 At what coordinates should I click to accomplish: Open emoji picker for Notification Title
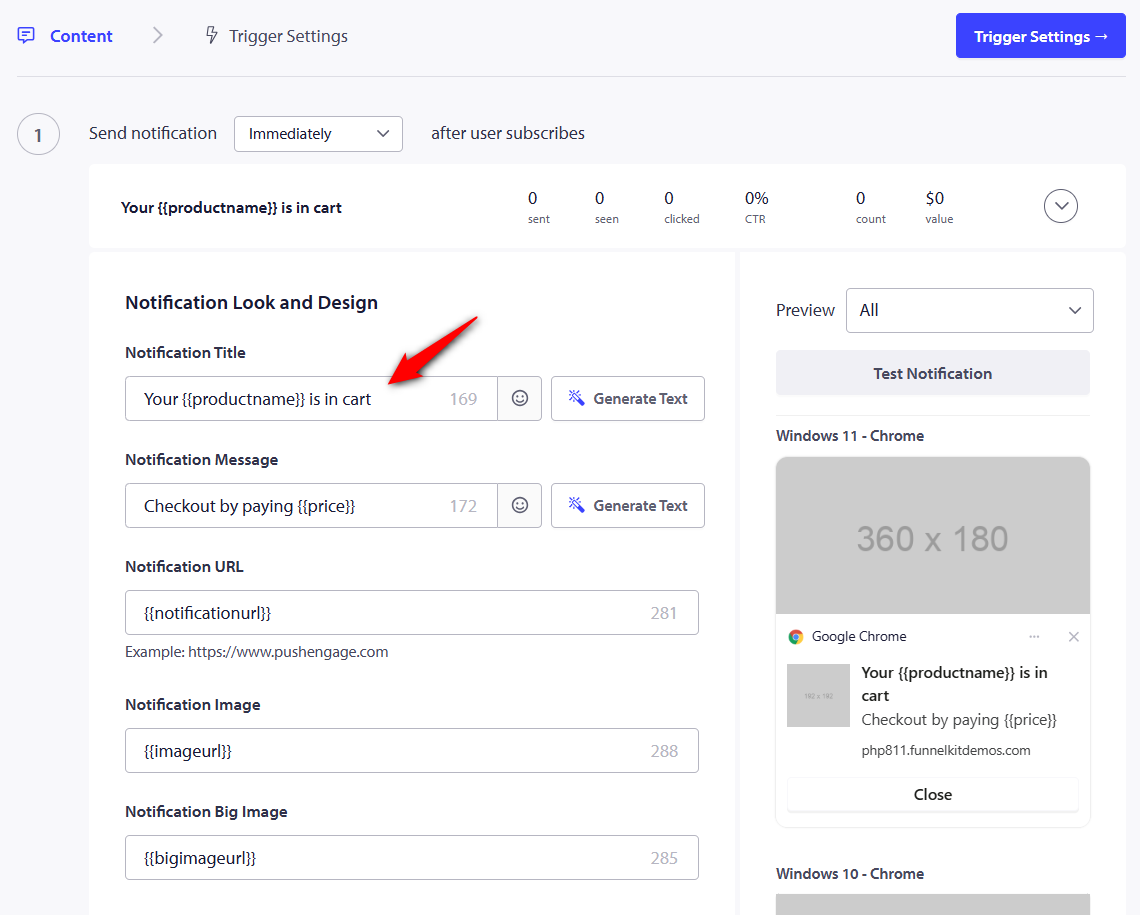point(519,398)
